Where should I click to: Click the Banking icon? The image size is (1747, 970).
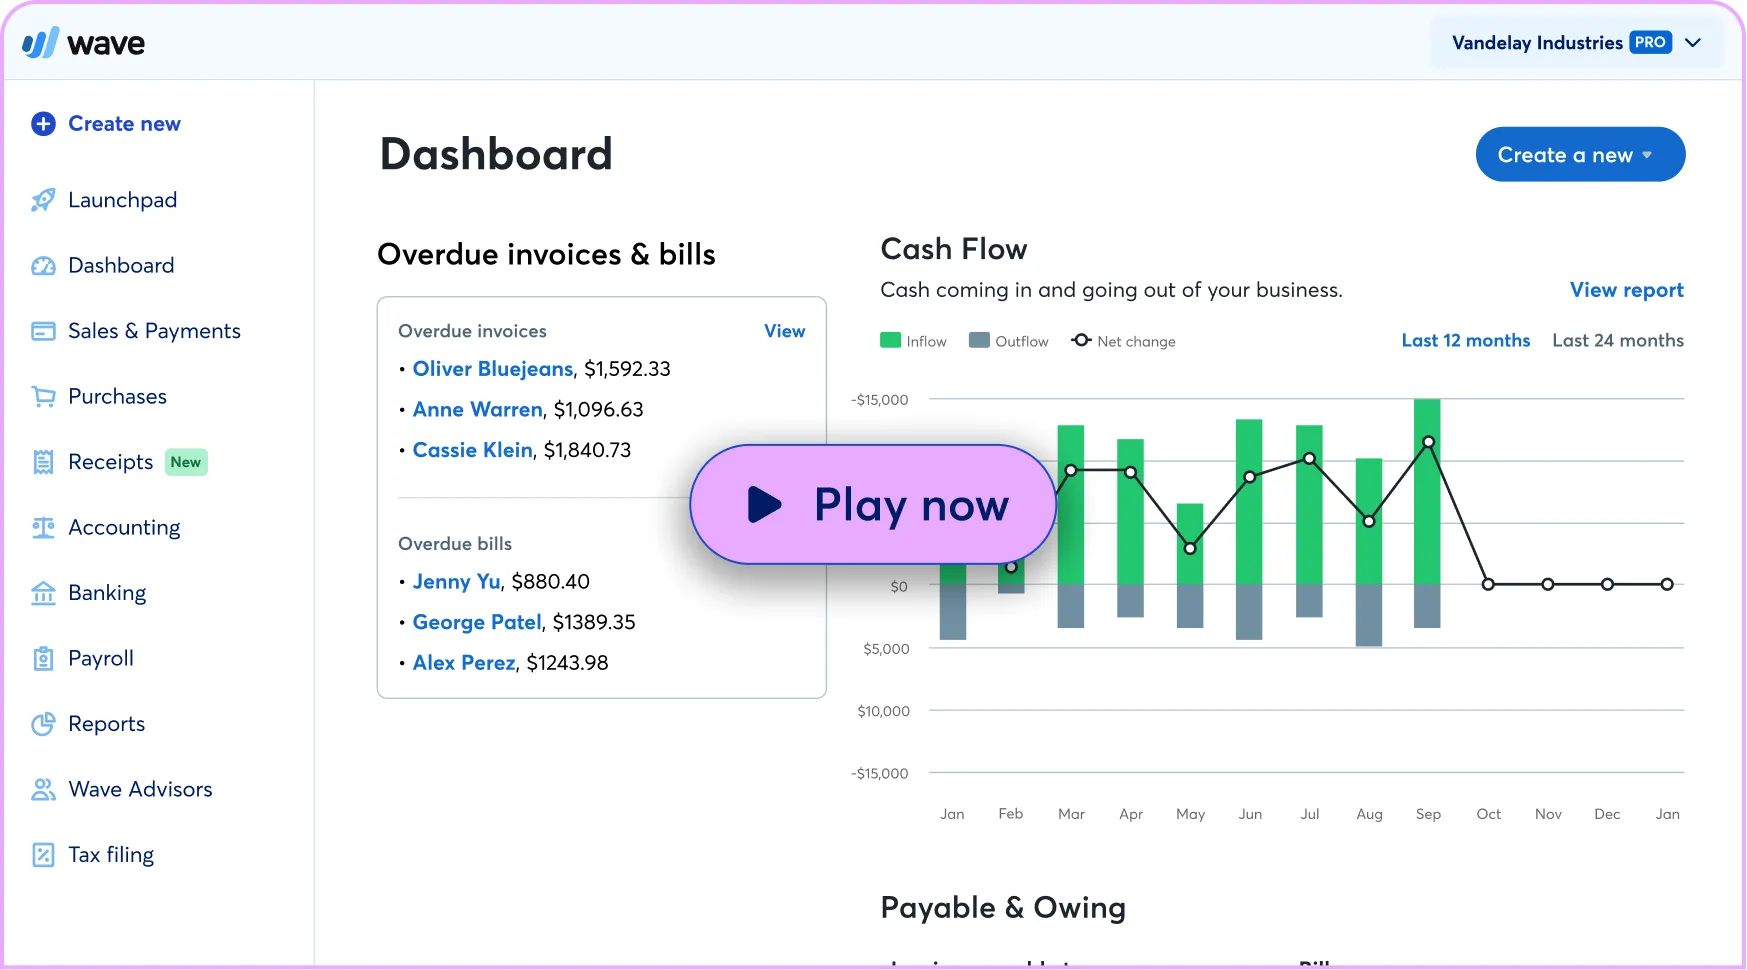(x=43, y=592)
